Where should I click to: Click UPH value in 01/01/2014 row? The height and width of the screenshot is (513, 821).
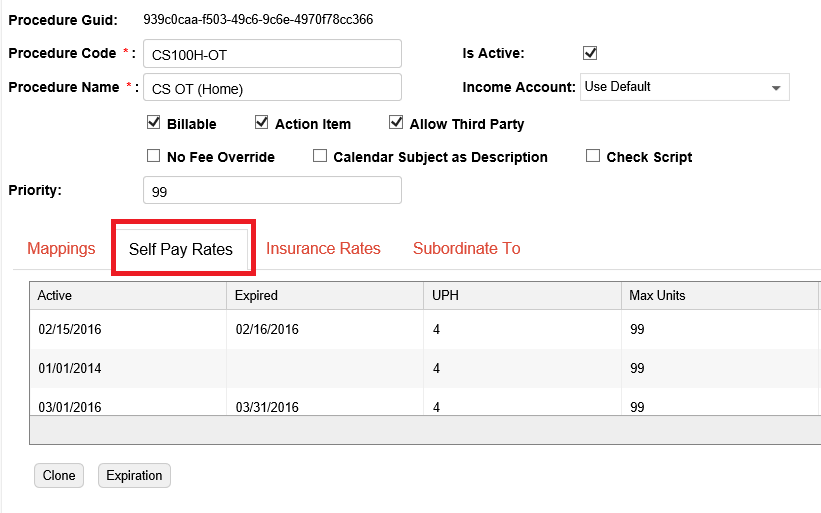point(436,369)
